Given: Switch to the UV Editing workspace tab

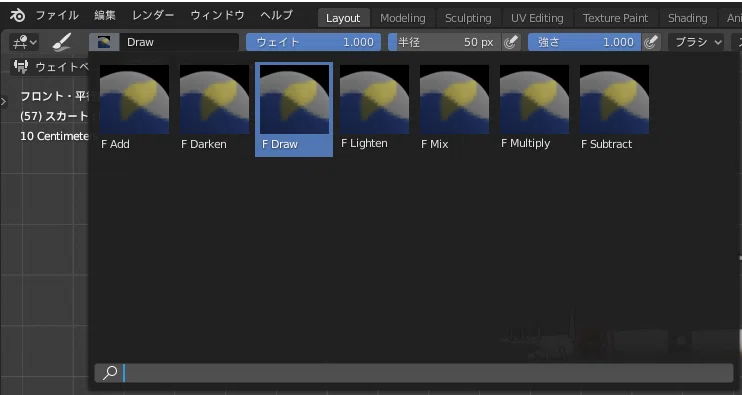Looking at the screenshot, I should [x=537, y=18].
